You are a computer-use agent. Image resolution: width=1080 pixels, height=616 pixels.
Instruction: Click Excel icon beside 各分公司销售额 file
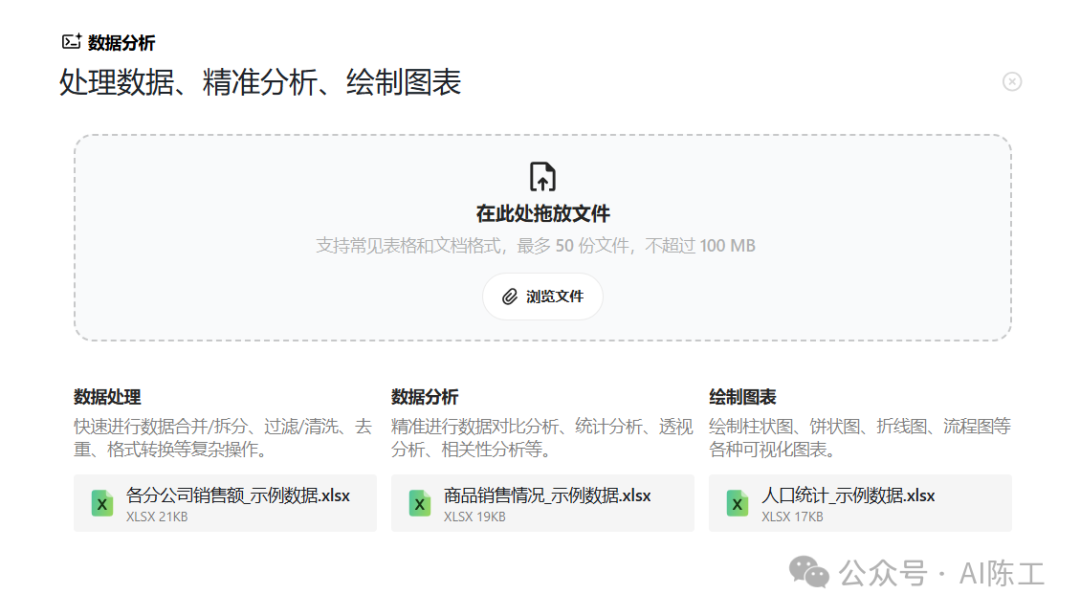point(102,504)
